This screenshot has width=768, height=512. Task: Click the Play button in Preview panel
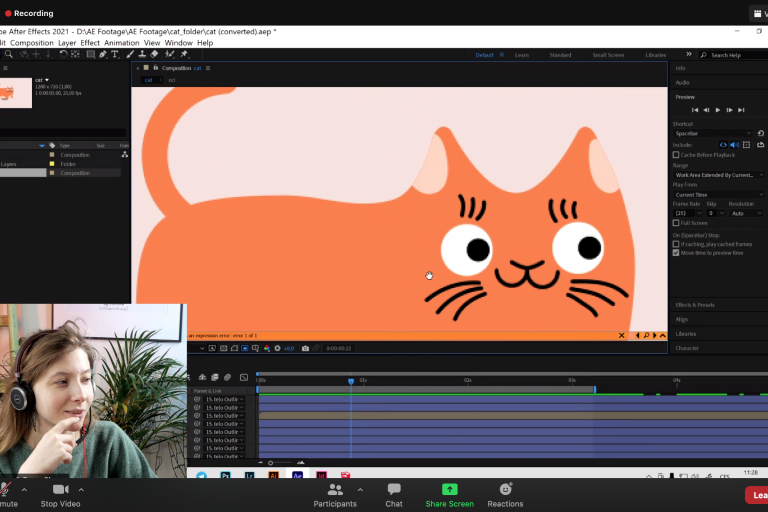717,109
